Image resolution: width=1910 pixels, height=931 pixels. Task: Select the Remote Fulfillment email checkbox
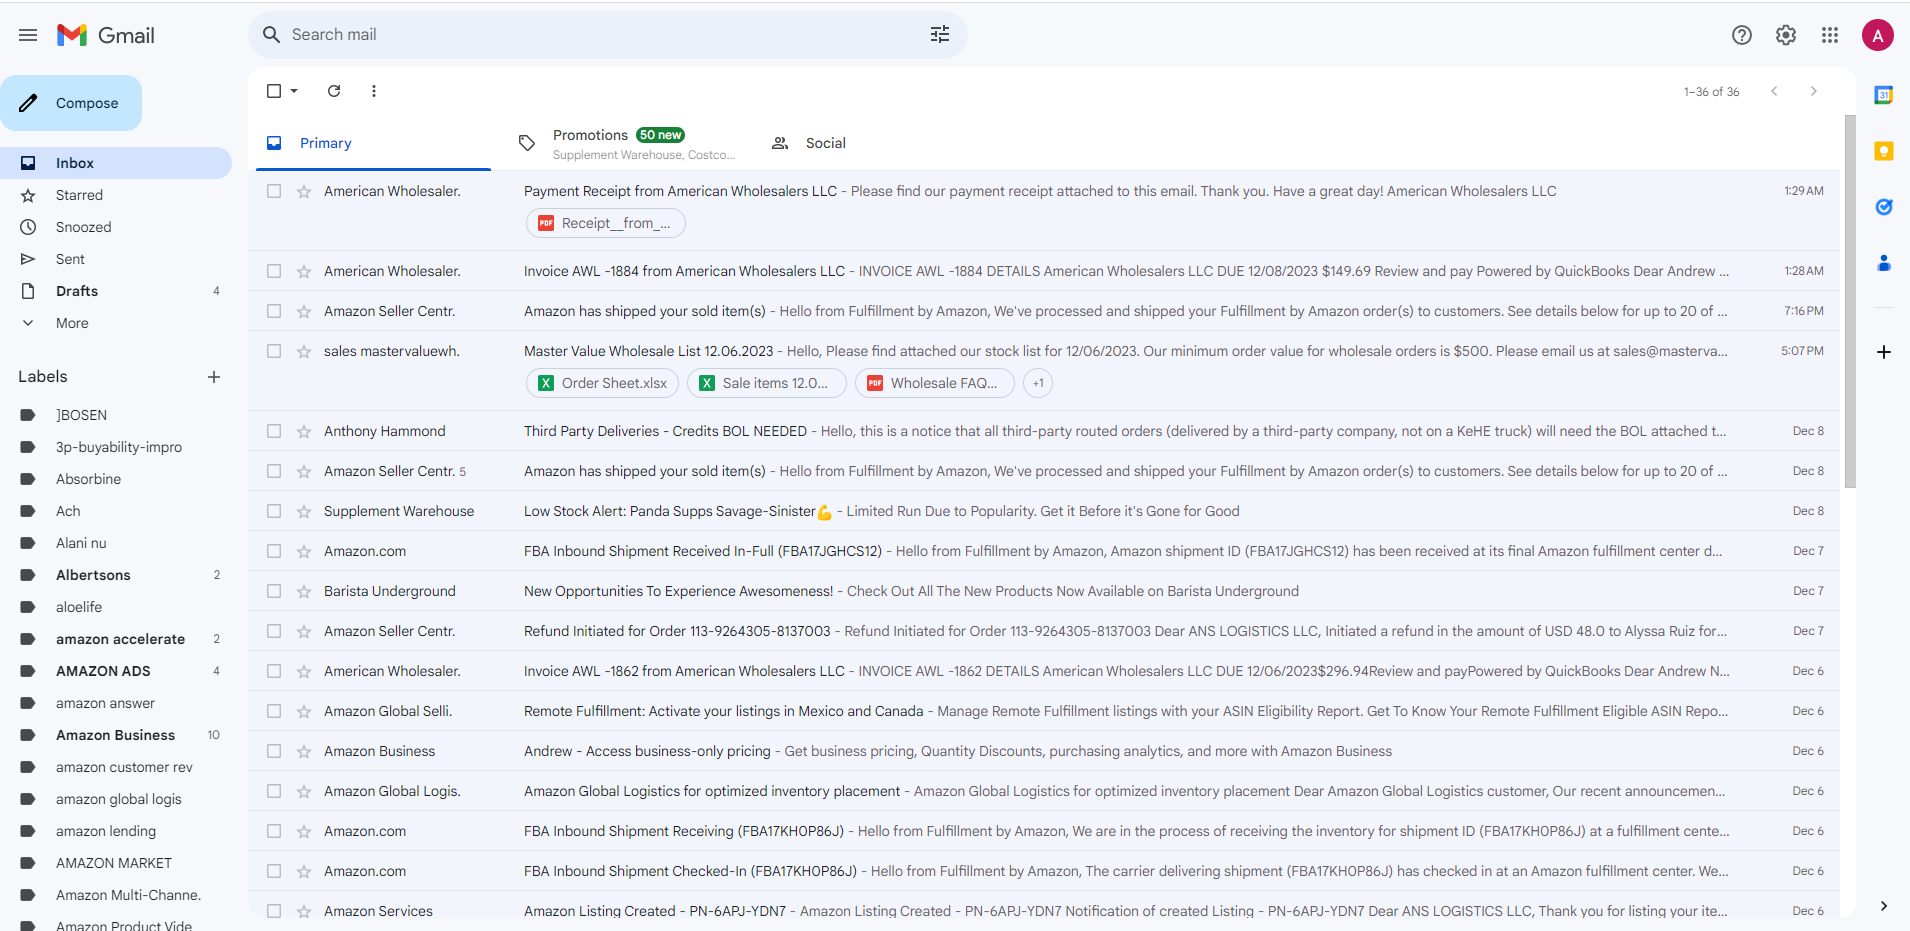click(274, 711)
